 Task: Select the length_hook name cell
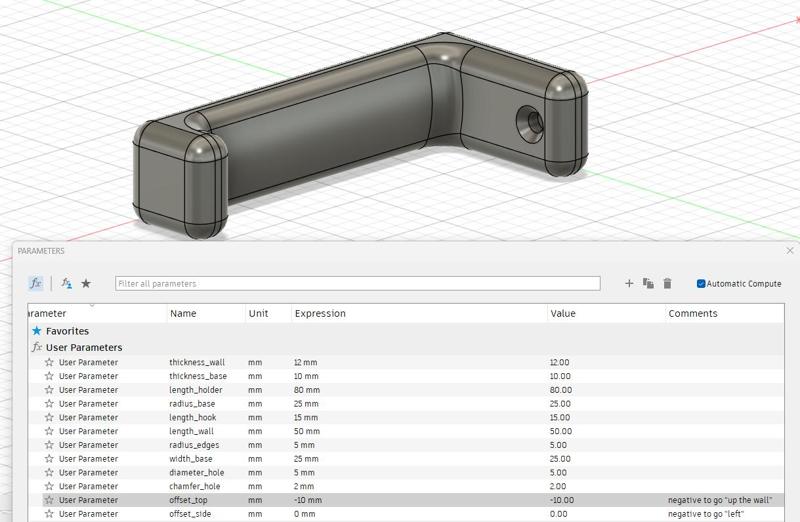192,417
